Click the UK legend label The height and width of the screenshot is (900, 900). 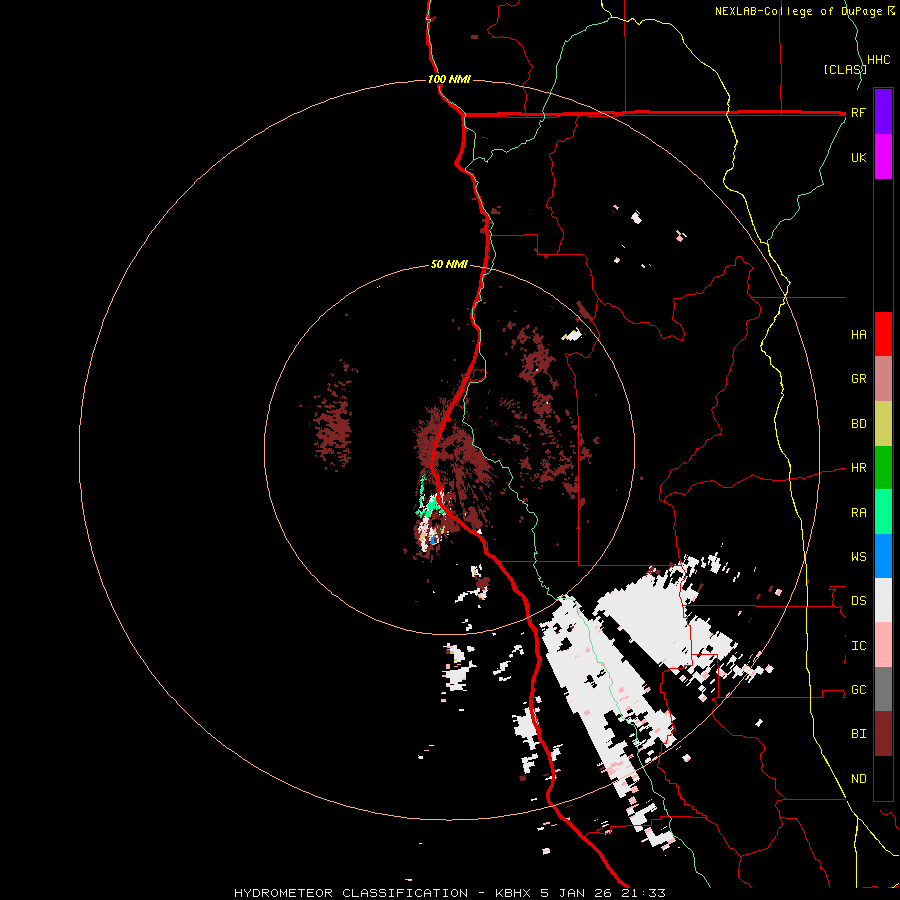[858, 158]
